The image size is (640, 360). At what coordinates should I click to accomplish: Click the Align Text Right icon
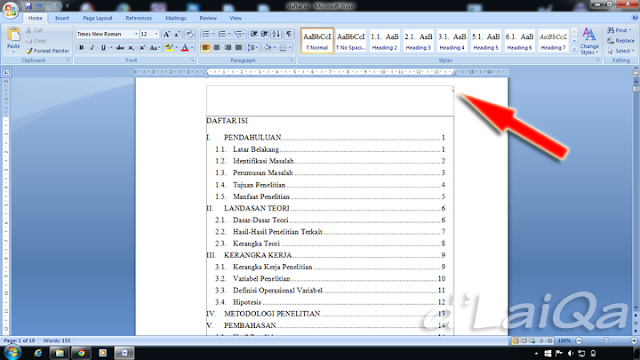point(228,48)
